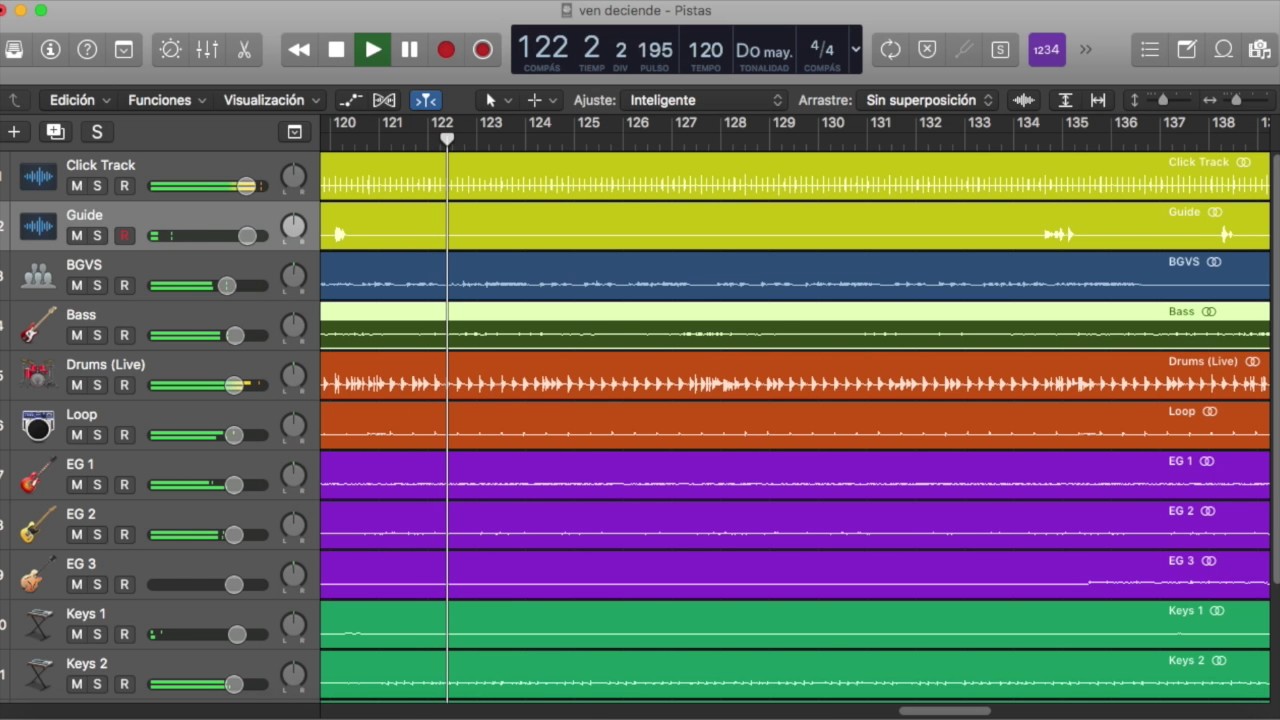Image resolution: width=1280 pixels, height=720 pixels.
Task: Click the vertical auto zoom button
Action: pyautogui.click(x=1066, y=100)
